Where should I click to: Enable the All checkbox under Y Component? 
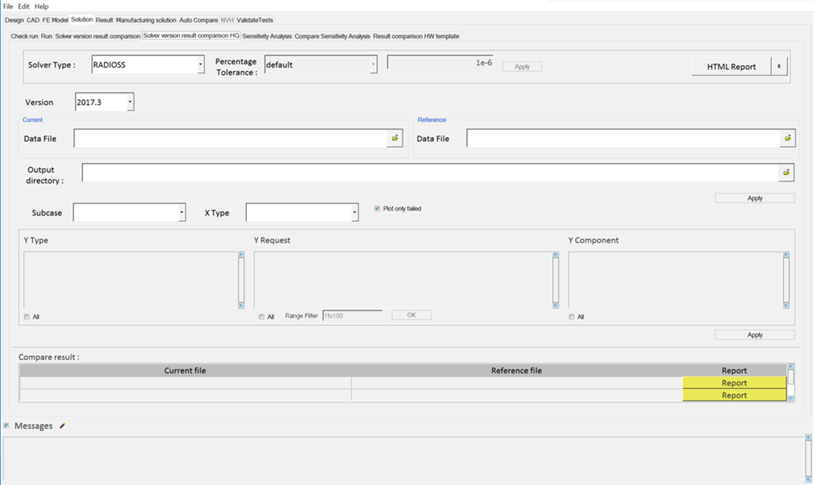[x=571, y=317]
